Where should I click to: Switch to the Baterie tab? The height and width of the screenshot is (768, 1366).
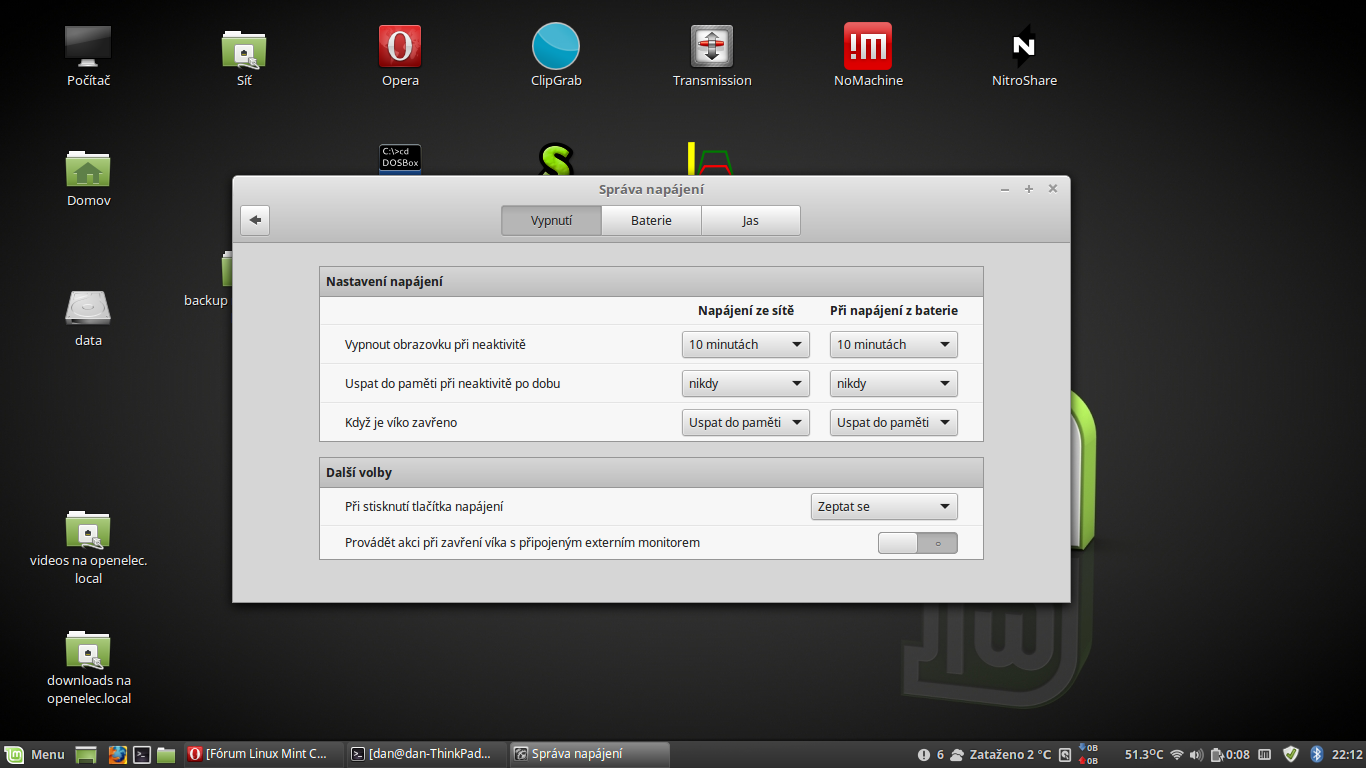(x=651, y=221)
